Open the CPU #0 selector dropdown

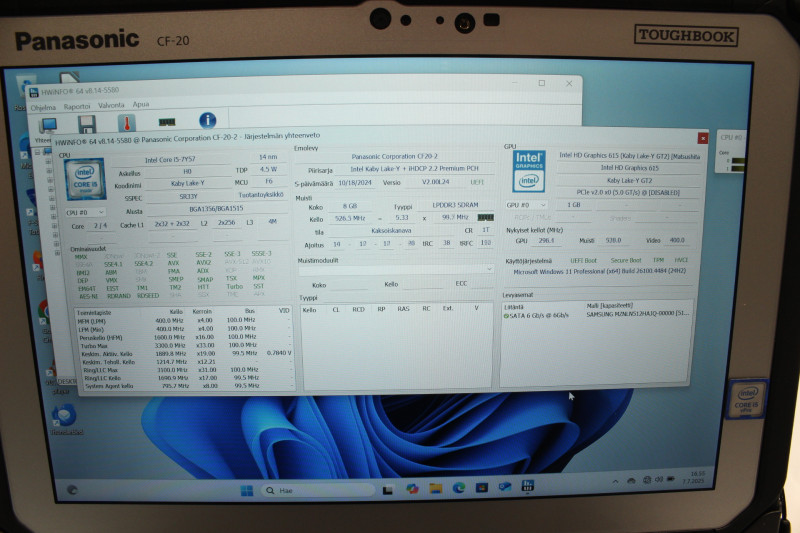(85, 212)
